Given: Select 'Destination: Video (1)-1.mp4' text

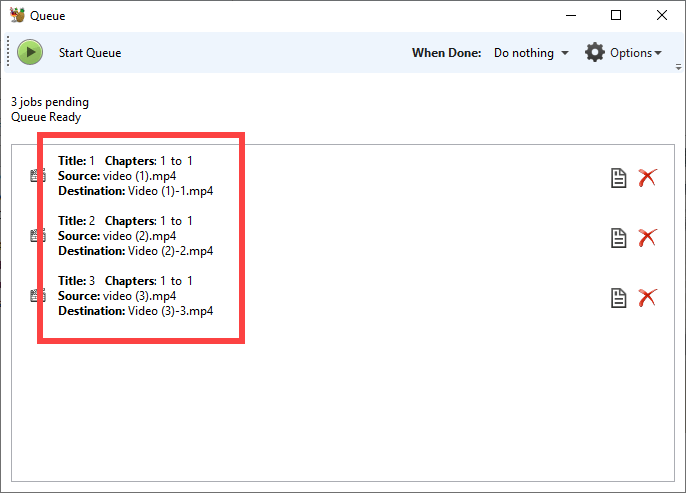Looking at the screenshot, I should (136, 191).
